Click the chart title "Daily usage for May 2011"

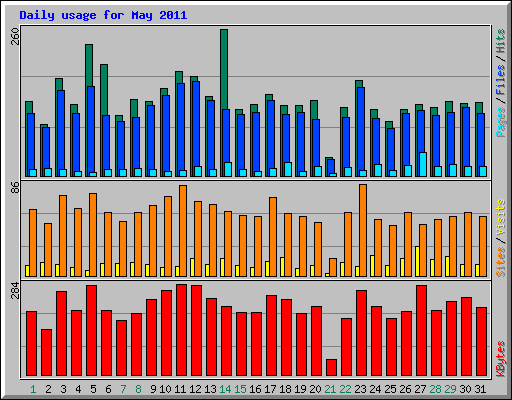point(103,16)
